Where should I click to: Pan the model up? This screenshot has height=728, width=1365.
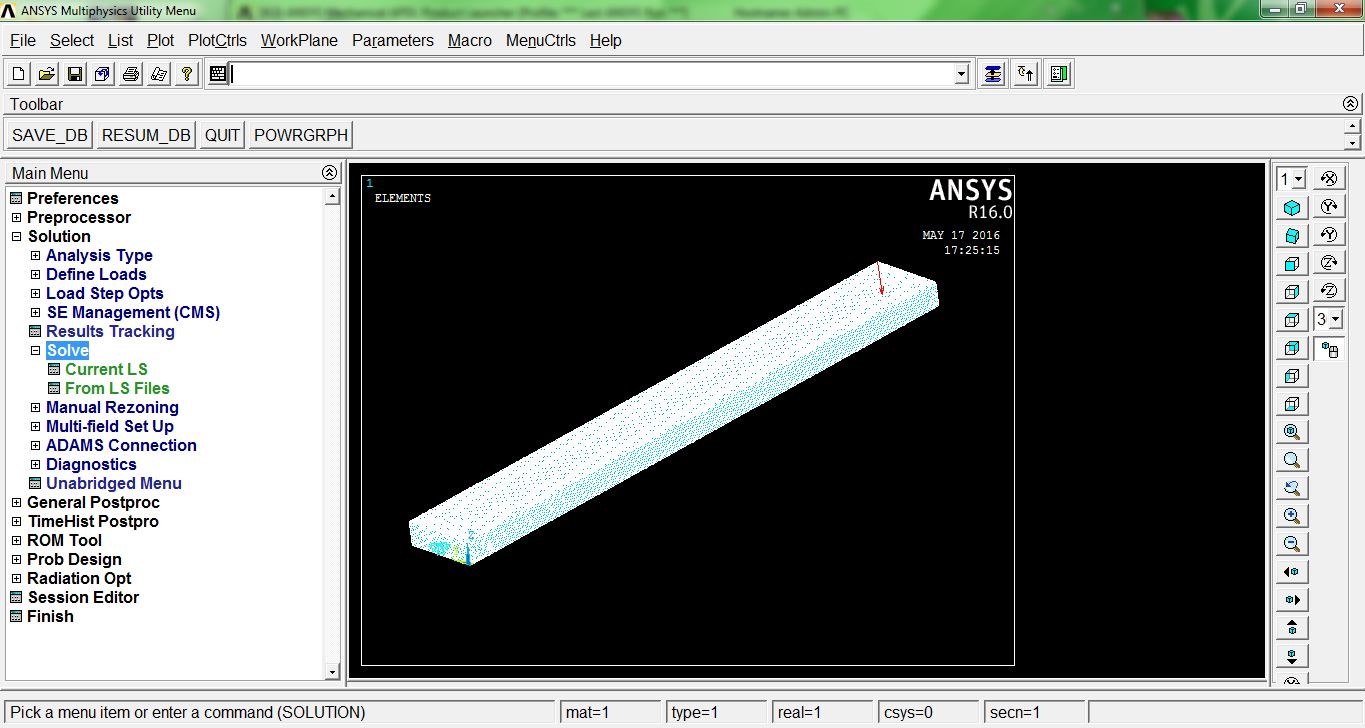[x=1292, y=628]
